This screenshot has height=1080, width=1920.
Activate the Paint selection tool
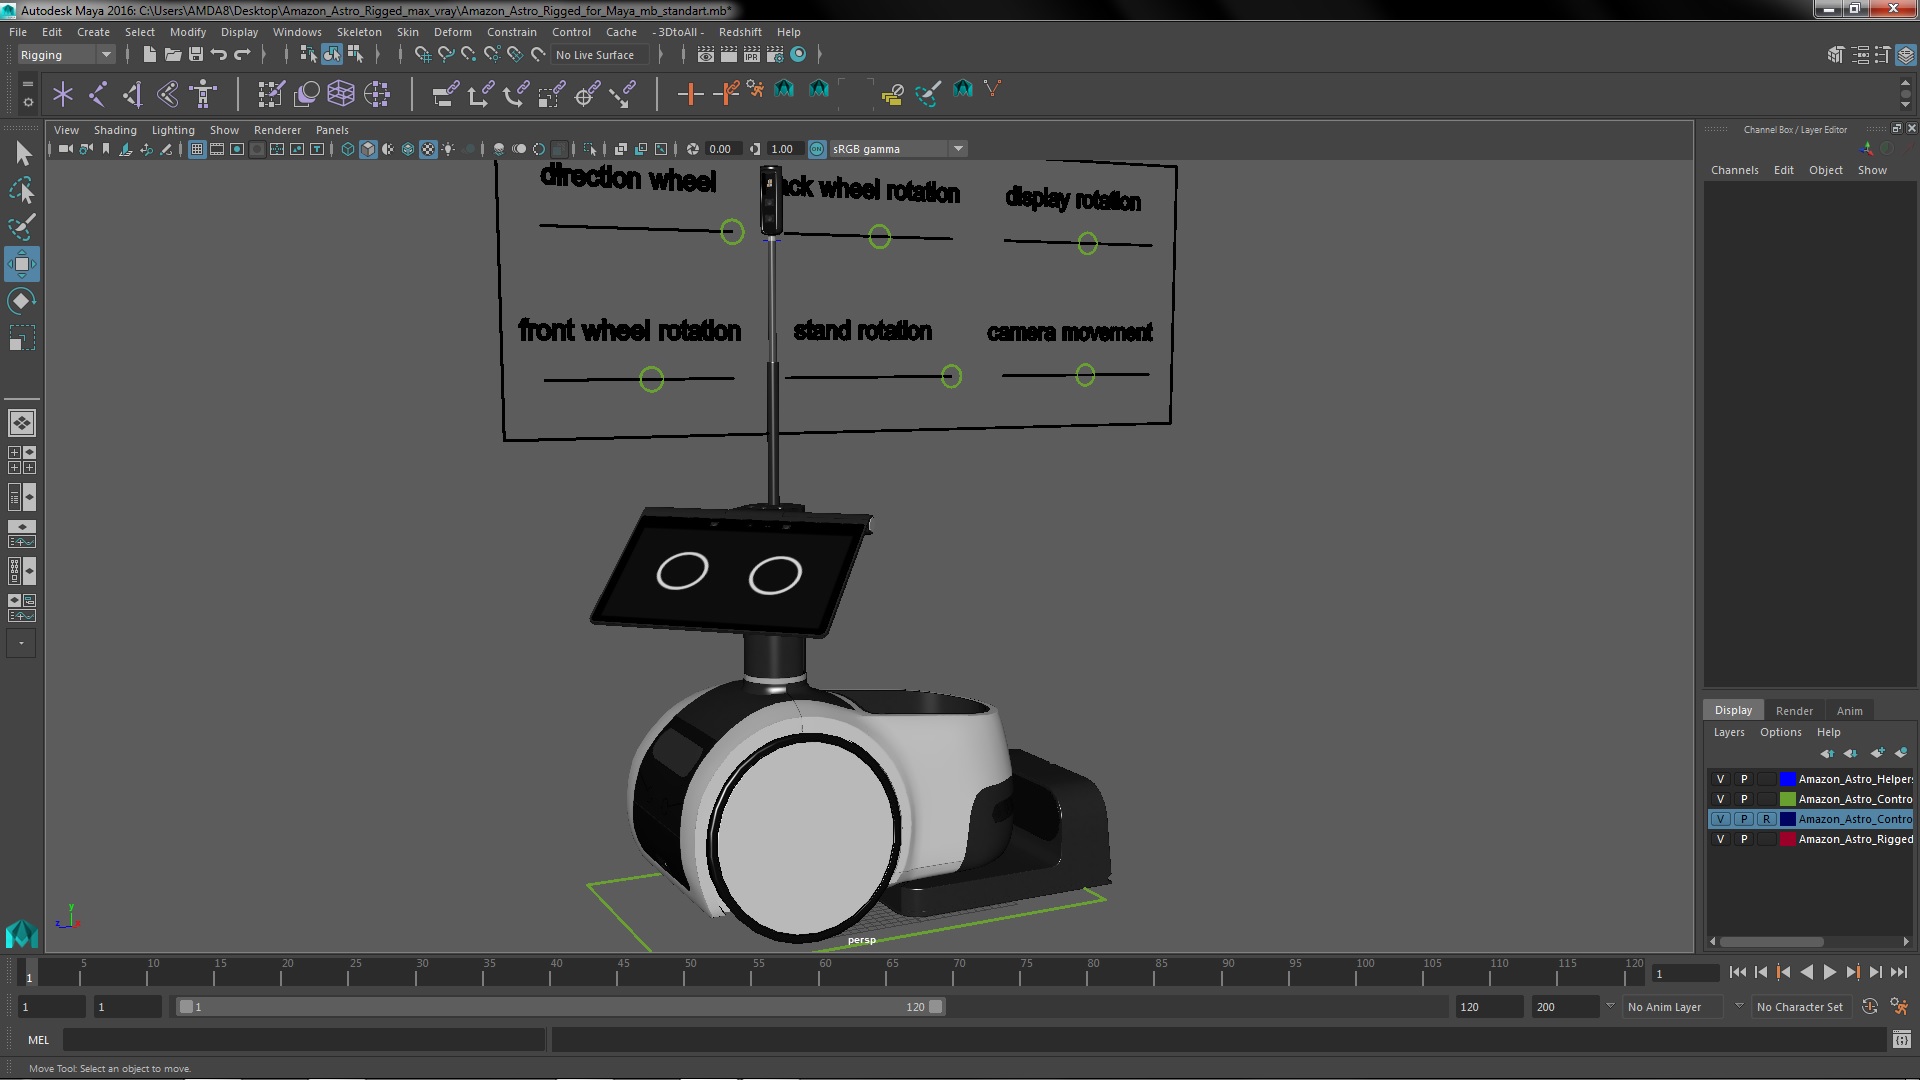pyautogui.click(x=22, y=227)
